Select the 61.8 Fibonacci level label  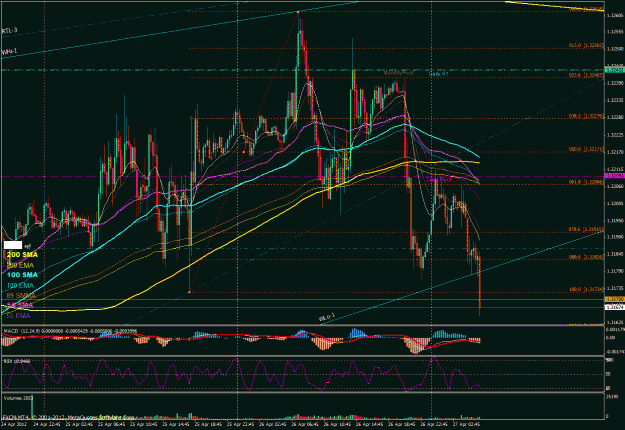586,182
